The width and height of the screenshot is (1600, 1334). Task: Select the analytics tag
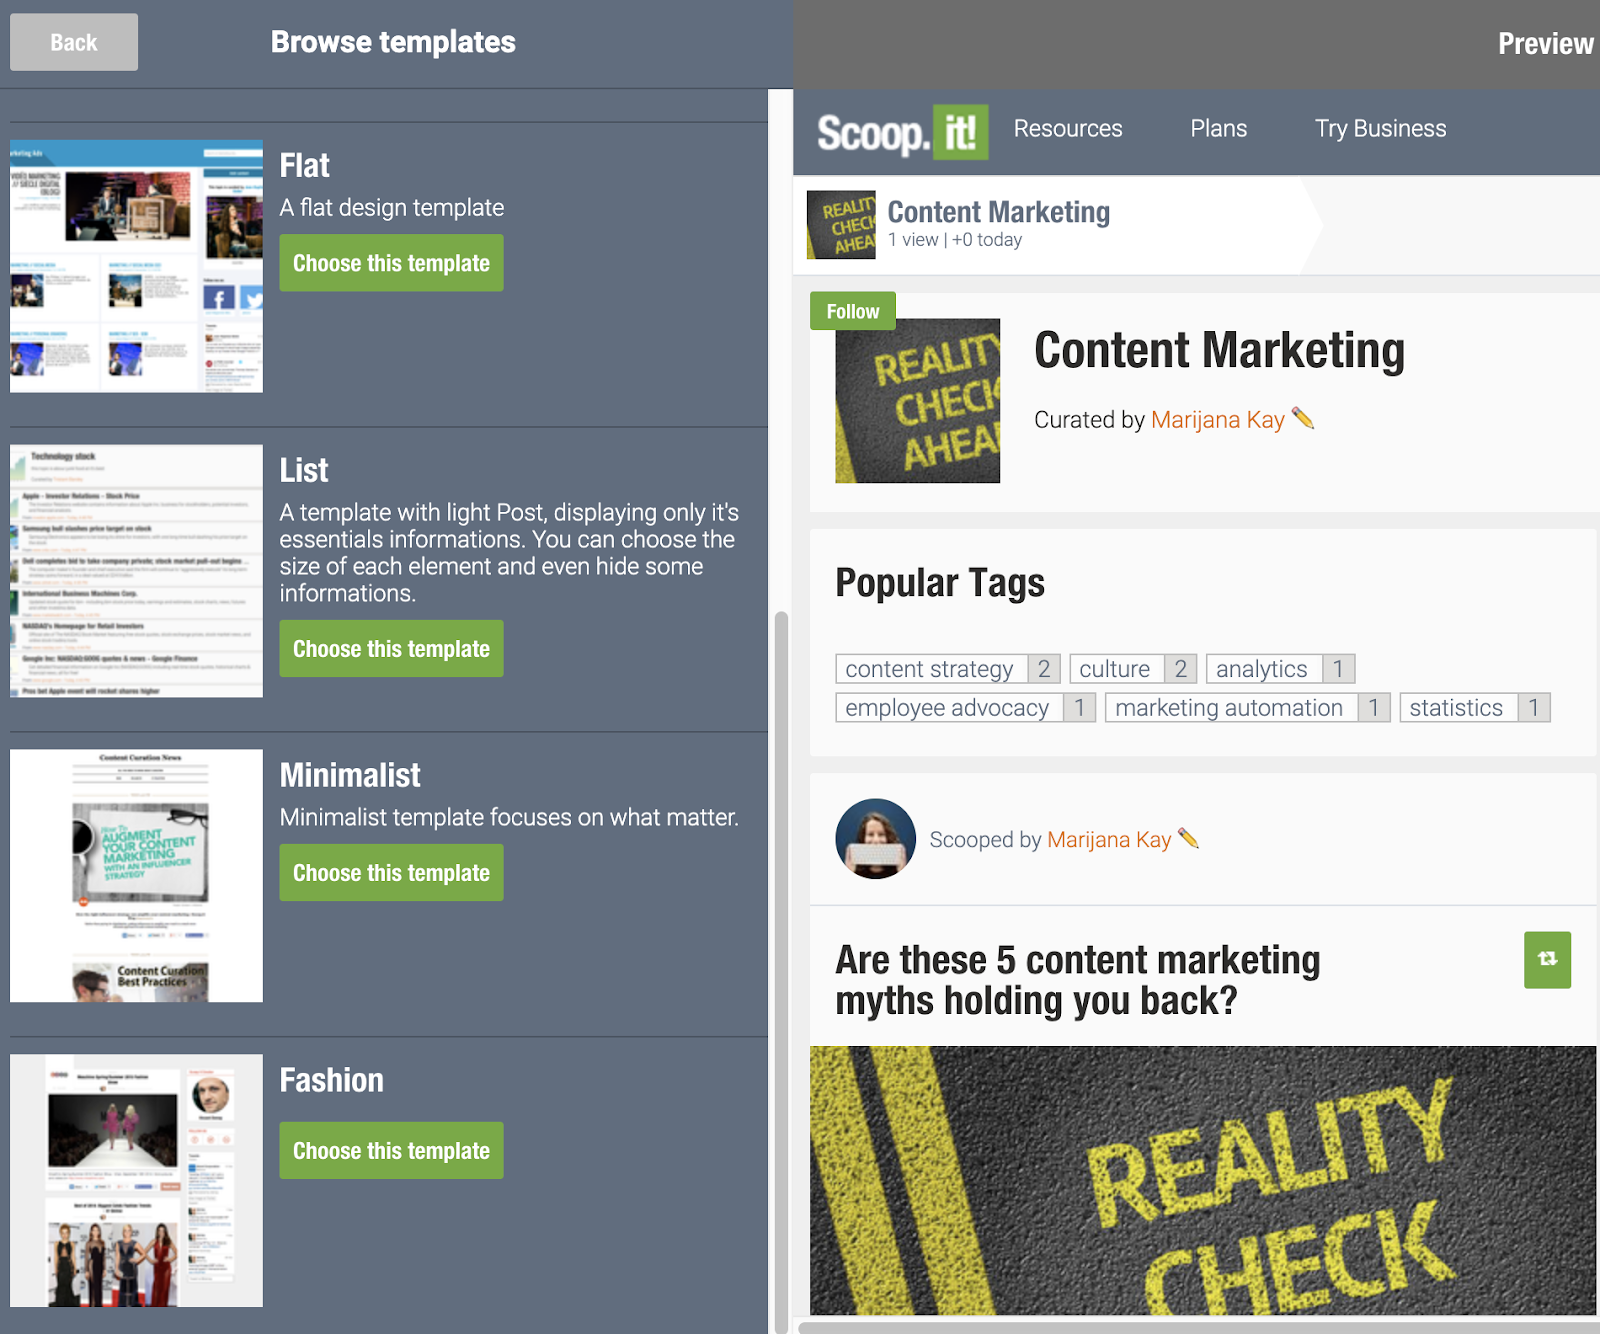1280,669
